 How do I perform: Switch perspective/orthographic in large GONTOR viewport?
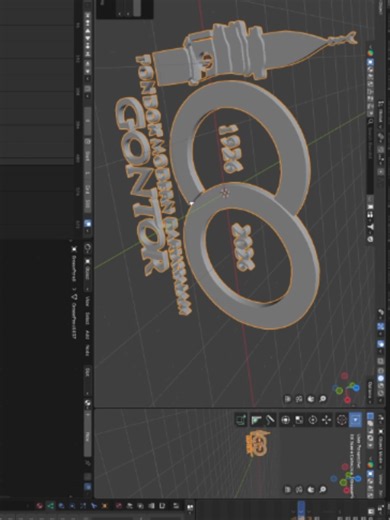coord(288,398)
